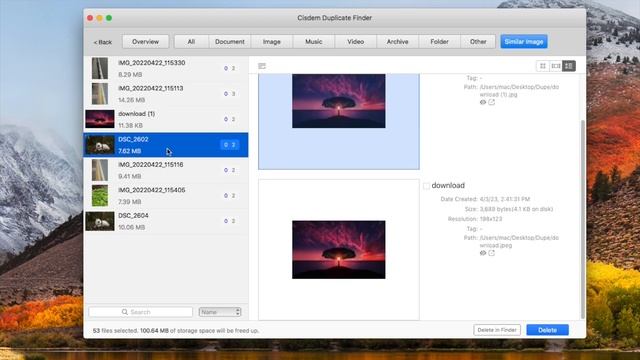Image resolution: width=640 pixels, height=360 pixels.
Task: Open the Name sort dropdown
Action: point(220,312)
